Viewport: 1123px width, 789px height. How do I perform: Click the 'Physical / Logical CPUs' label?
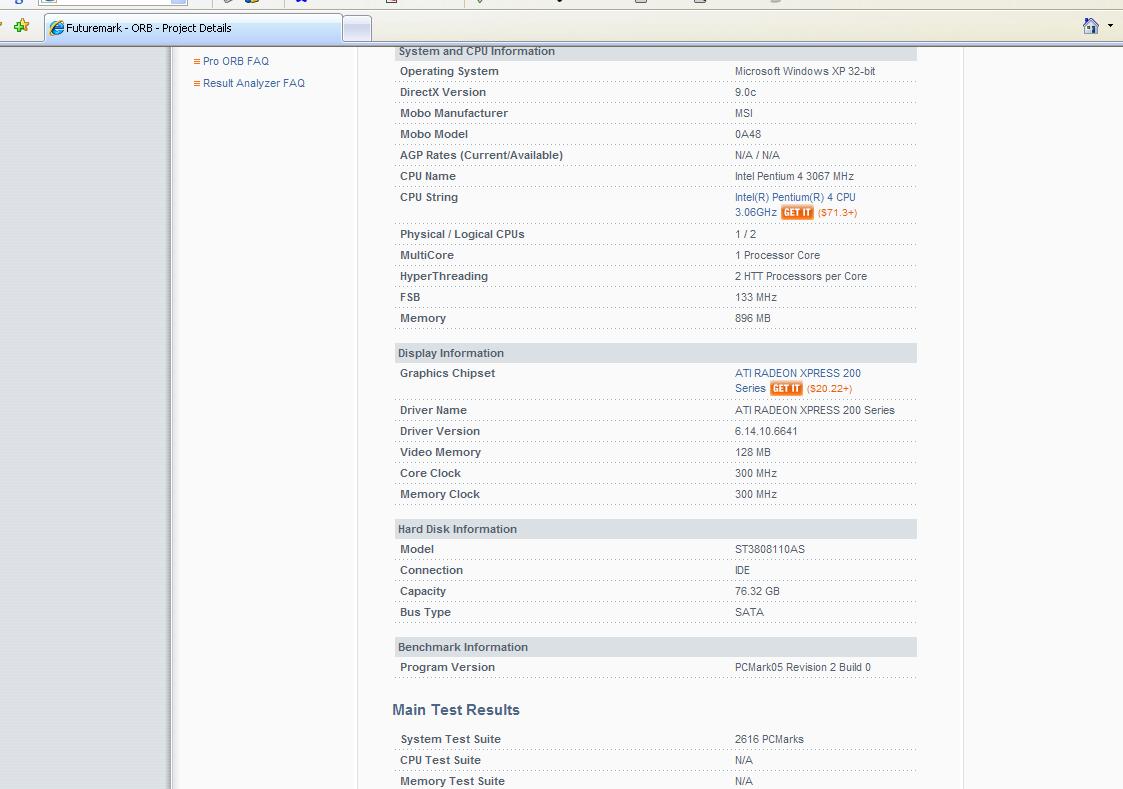point(462,234)
